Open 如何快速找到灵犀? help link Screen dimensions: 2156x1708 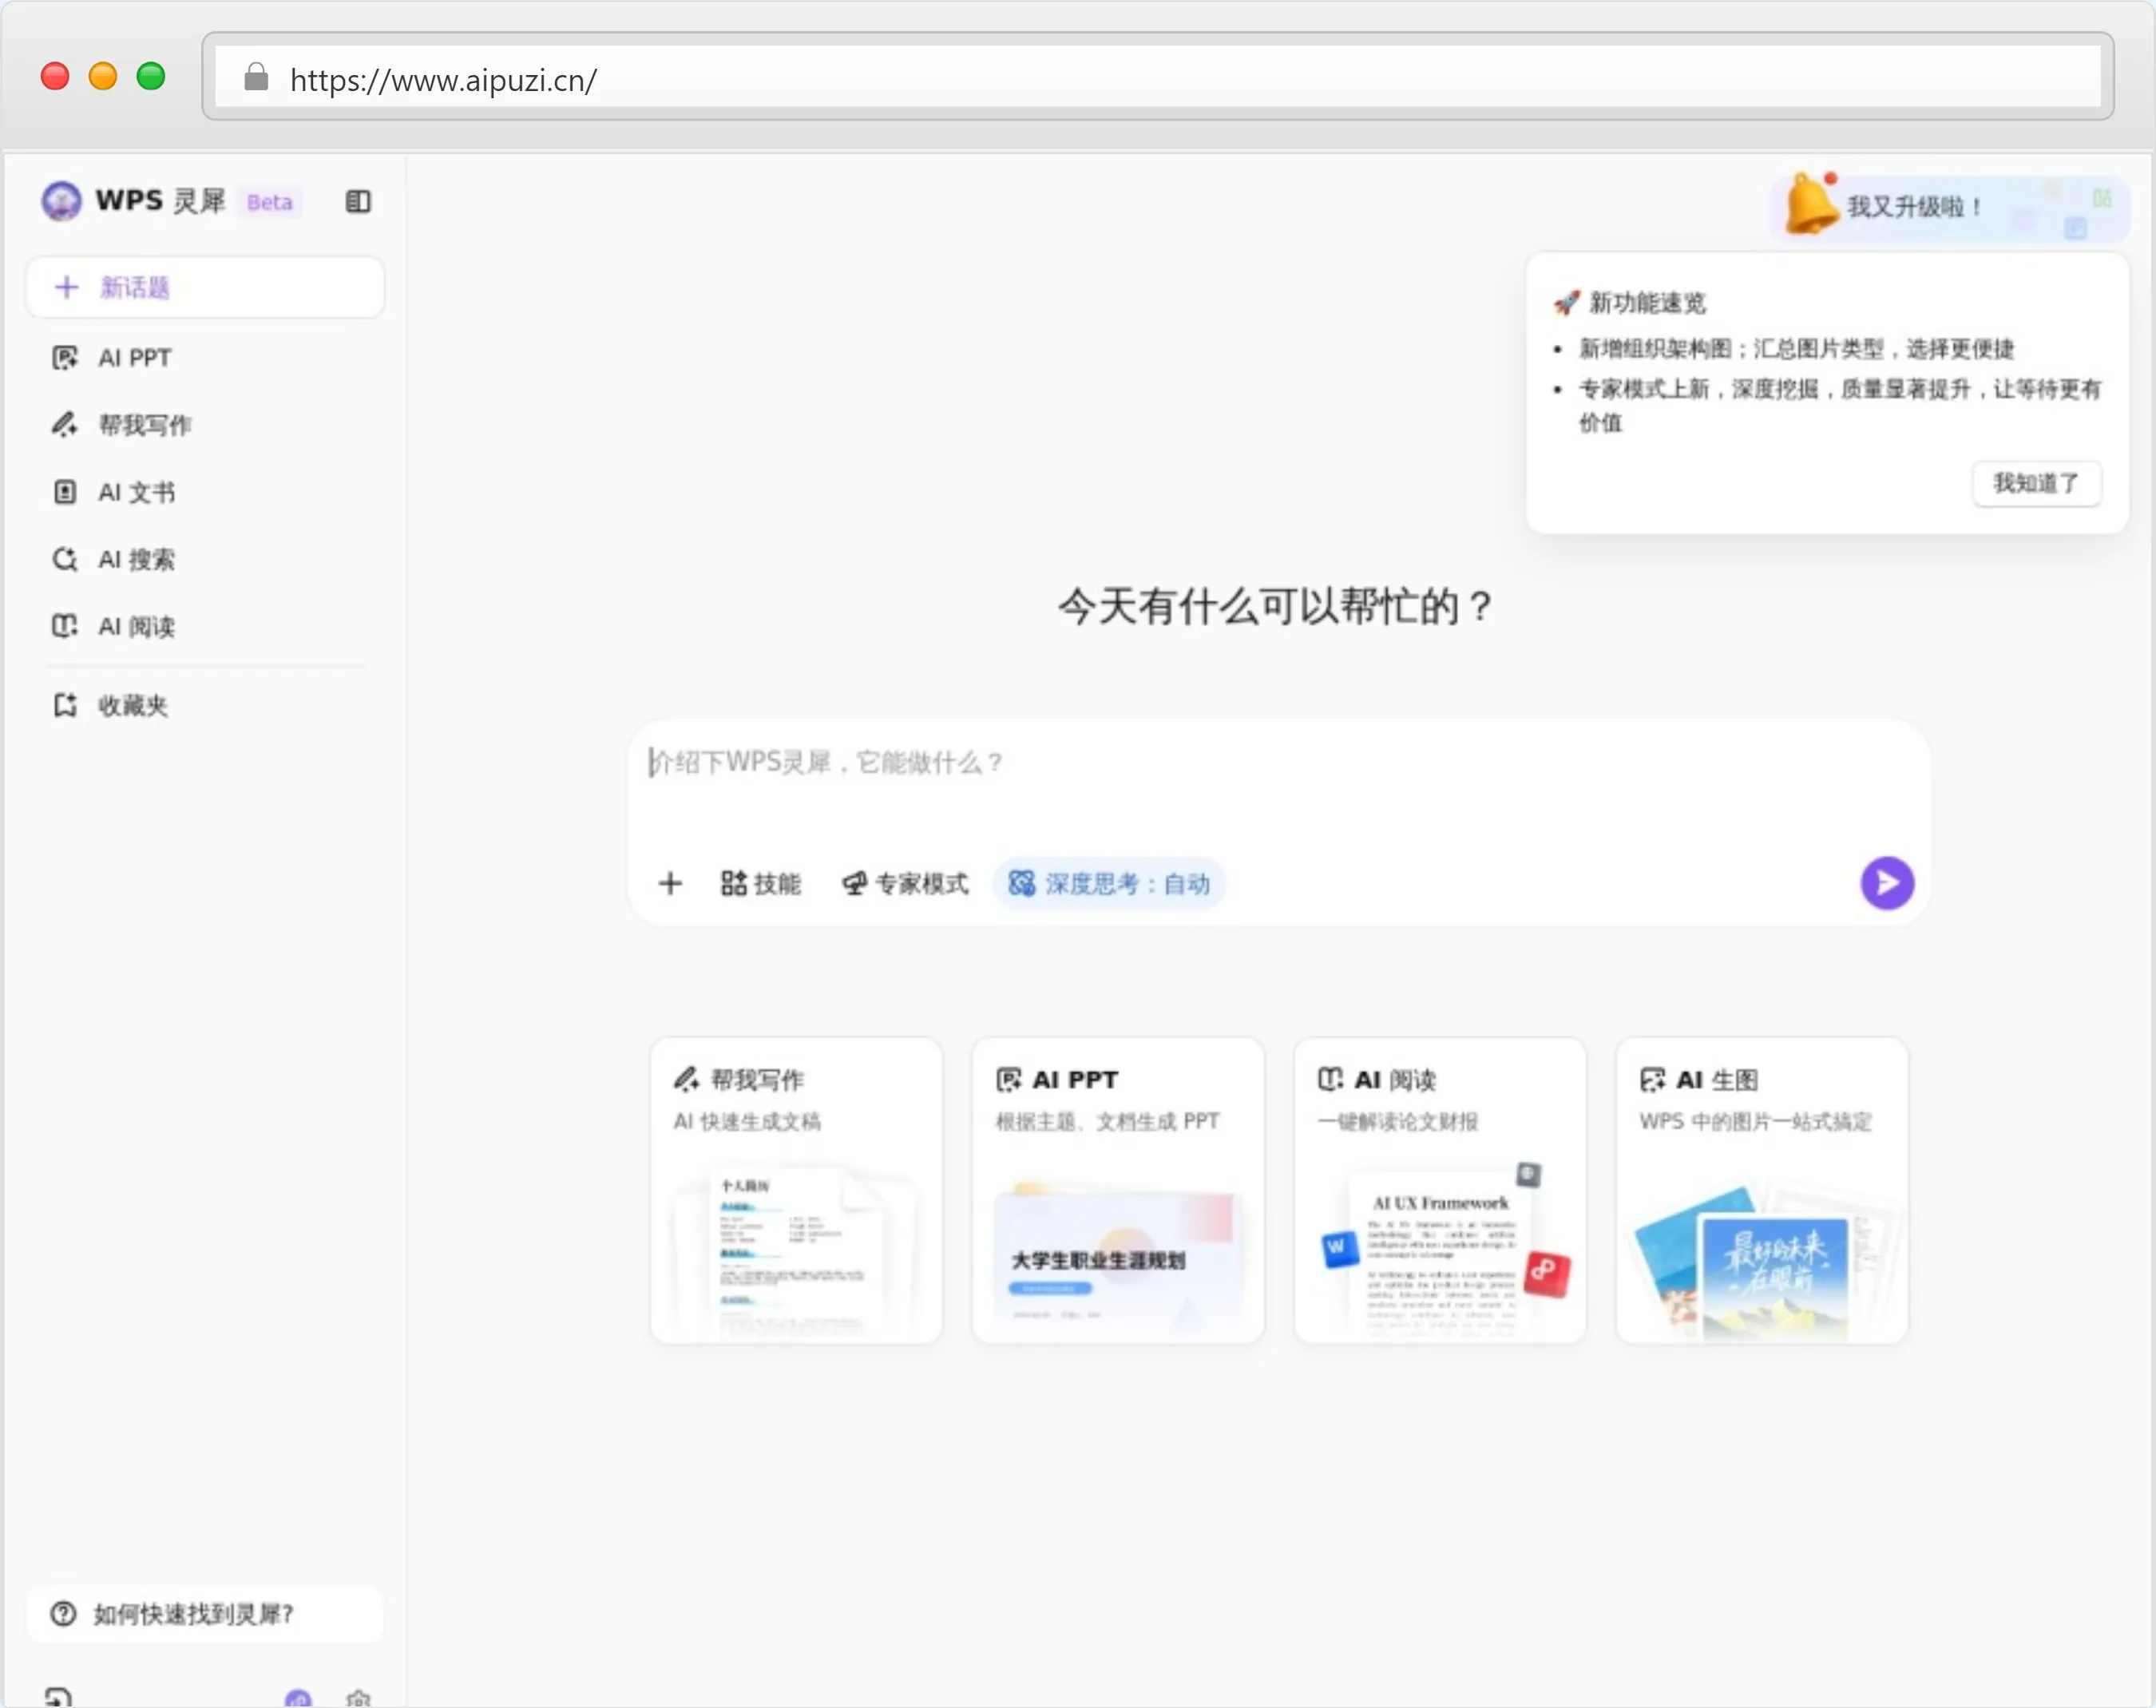click(x=205, y=1613)
